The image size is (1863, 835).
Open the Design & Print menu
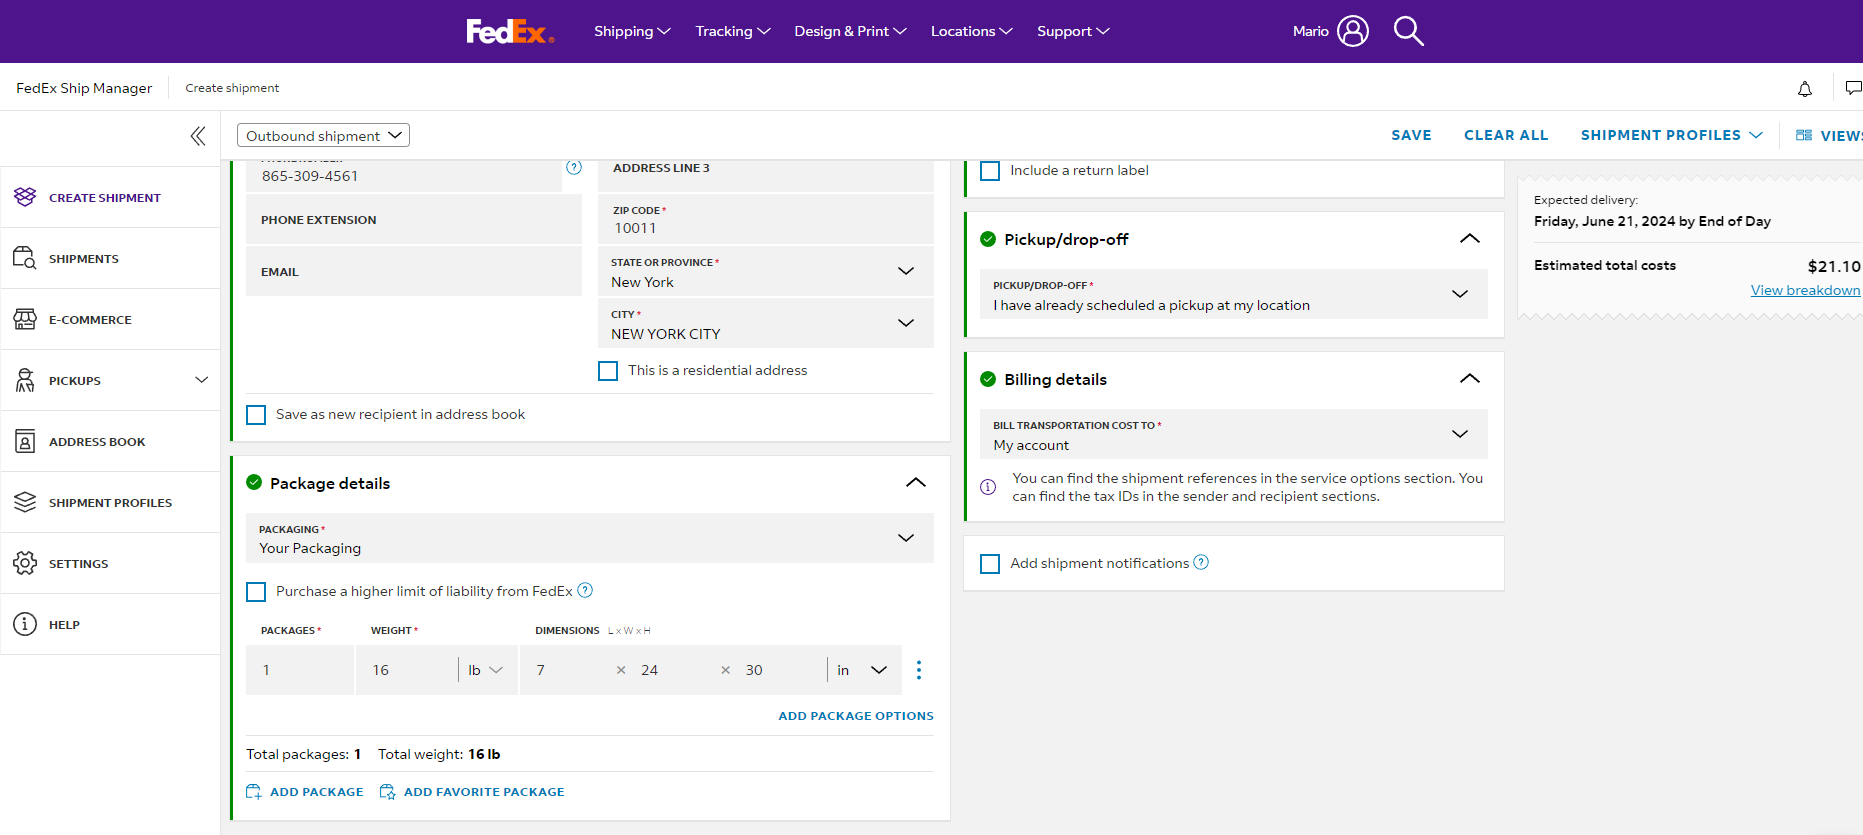click(x=850, y=31)
